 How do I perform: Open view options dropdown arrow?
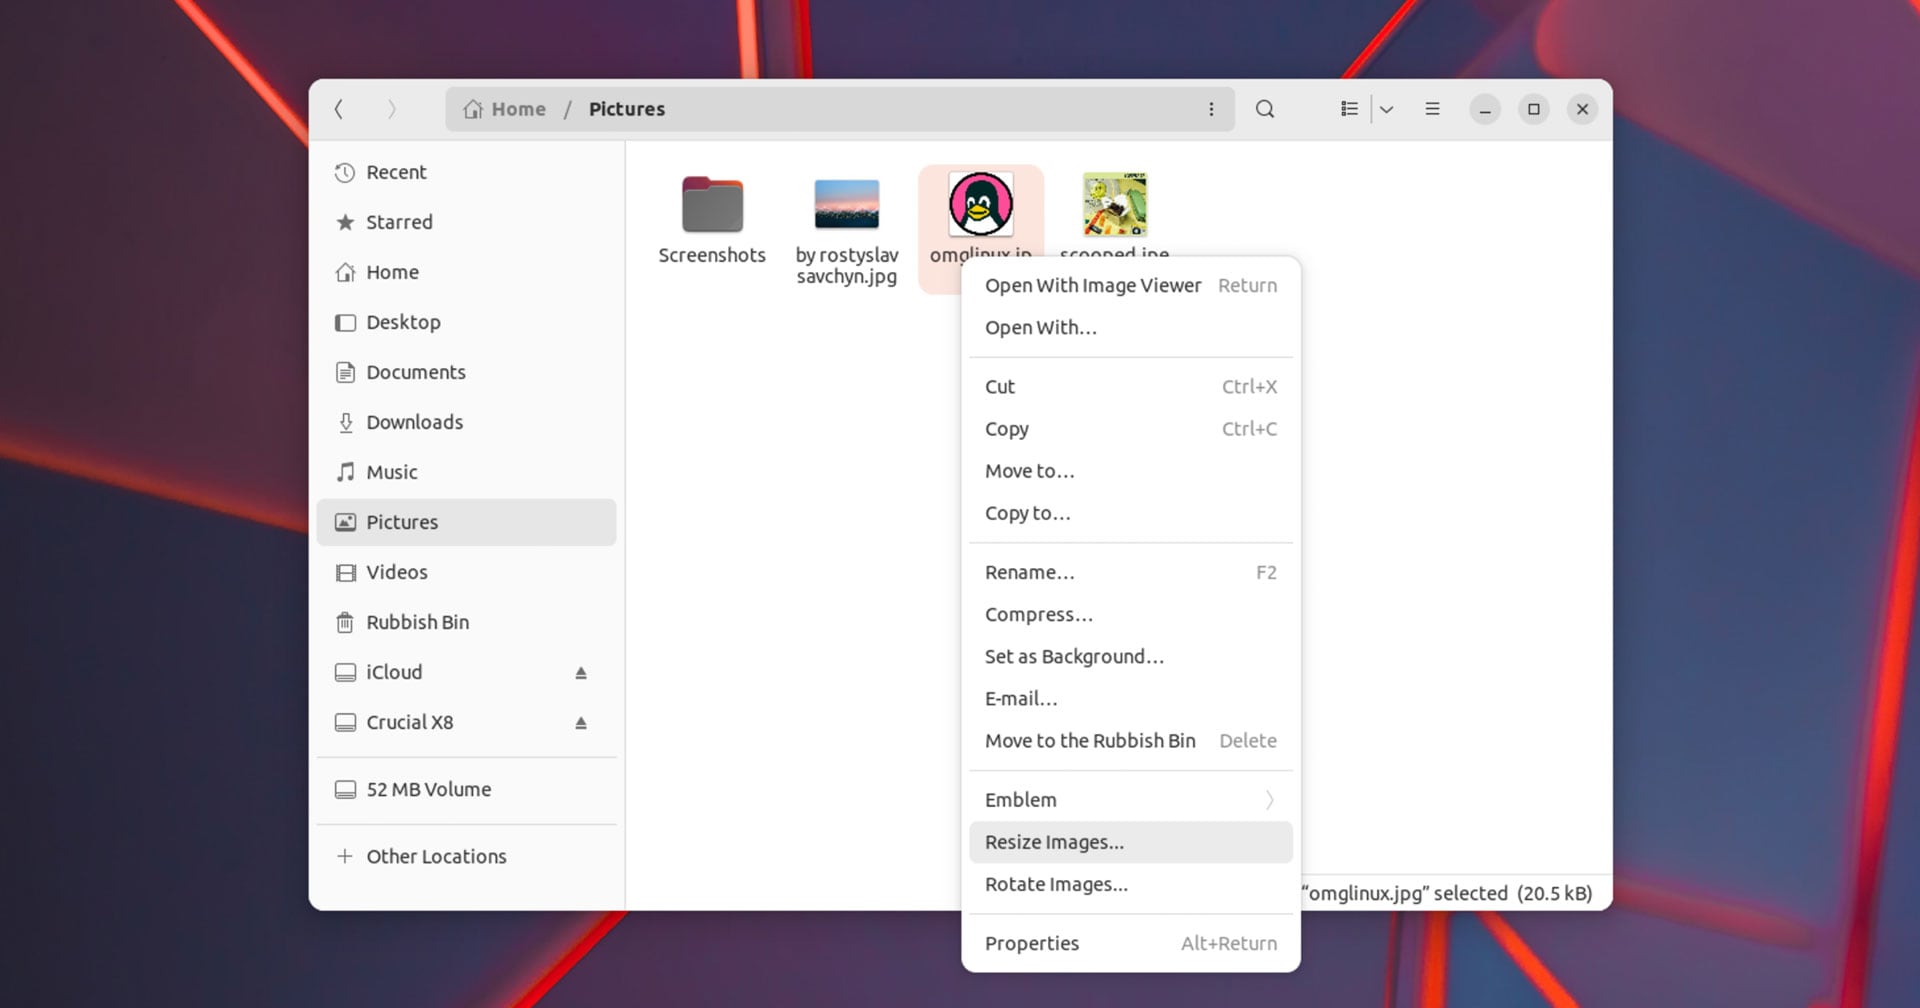coord(1387,109)
